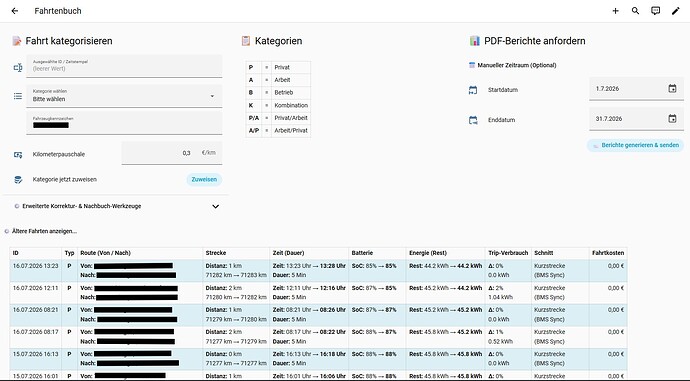
Task: Open calendar picker for Startdatum
Action: coord(672,88)
